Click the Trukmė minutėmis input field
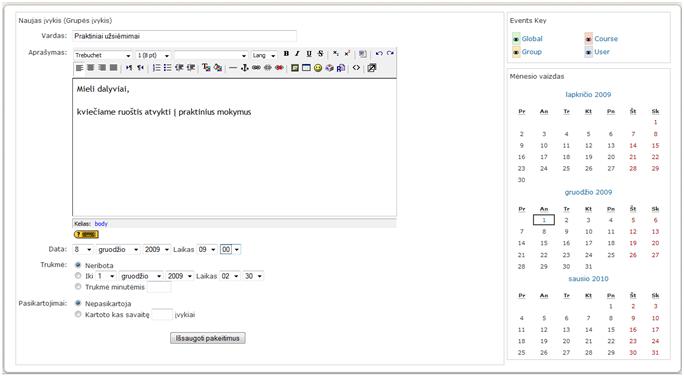 click(159, 287)
